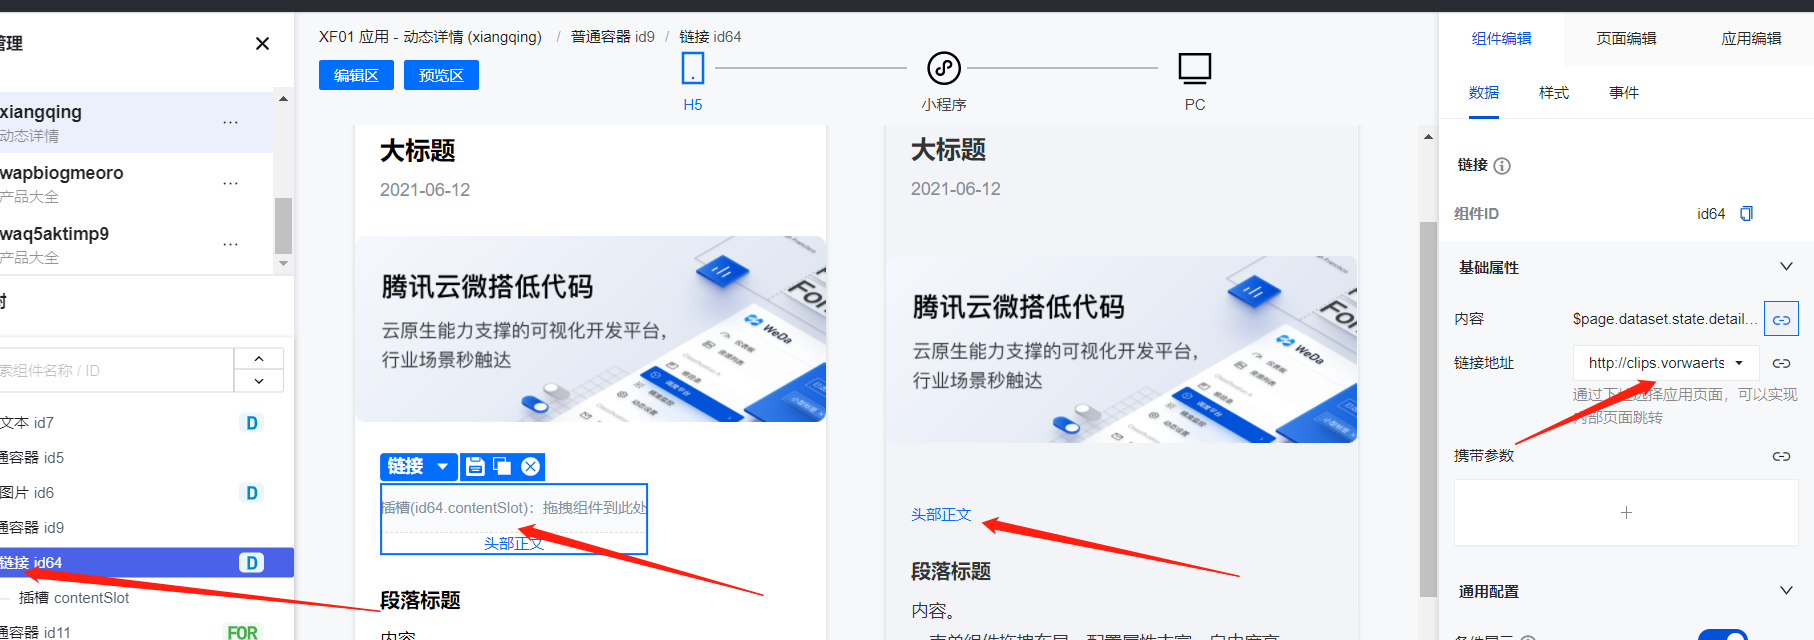This screenshot has height=640, width=1814.
Task: Open the 链接 component toolbar dropdown arrow
Action: tap(442, 466)
